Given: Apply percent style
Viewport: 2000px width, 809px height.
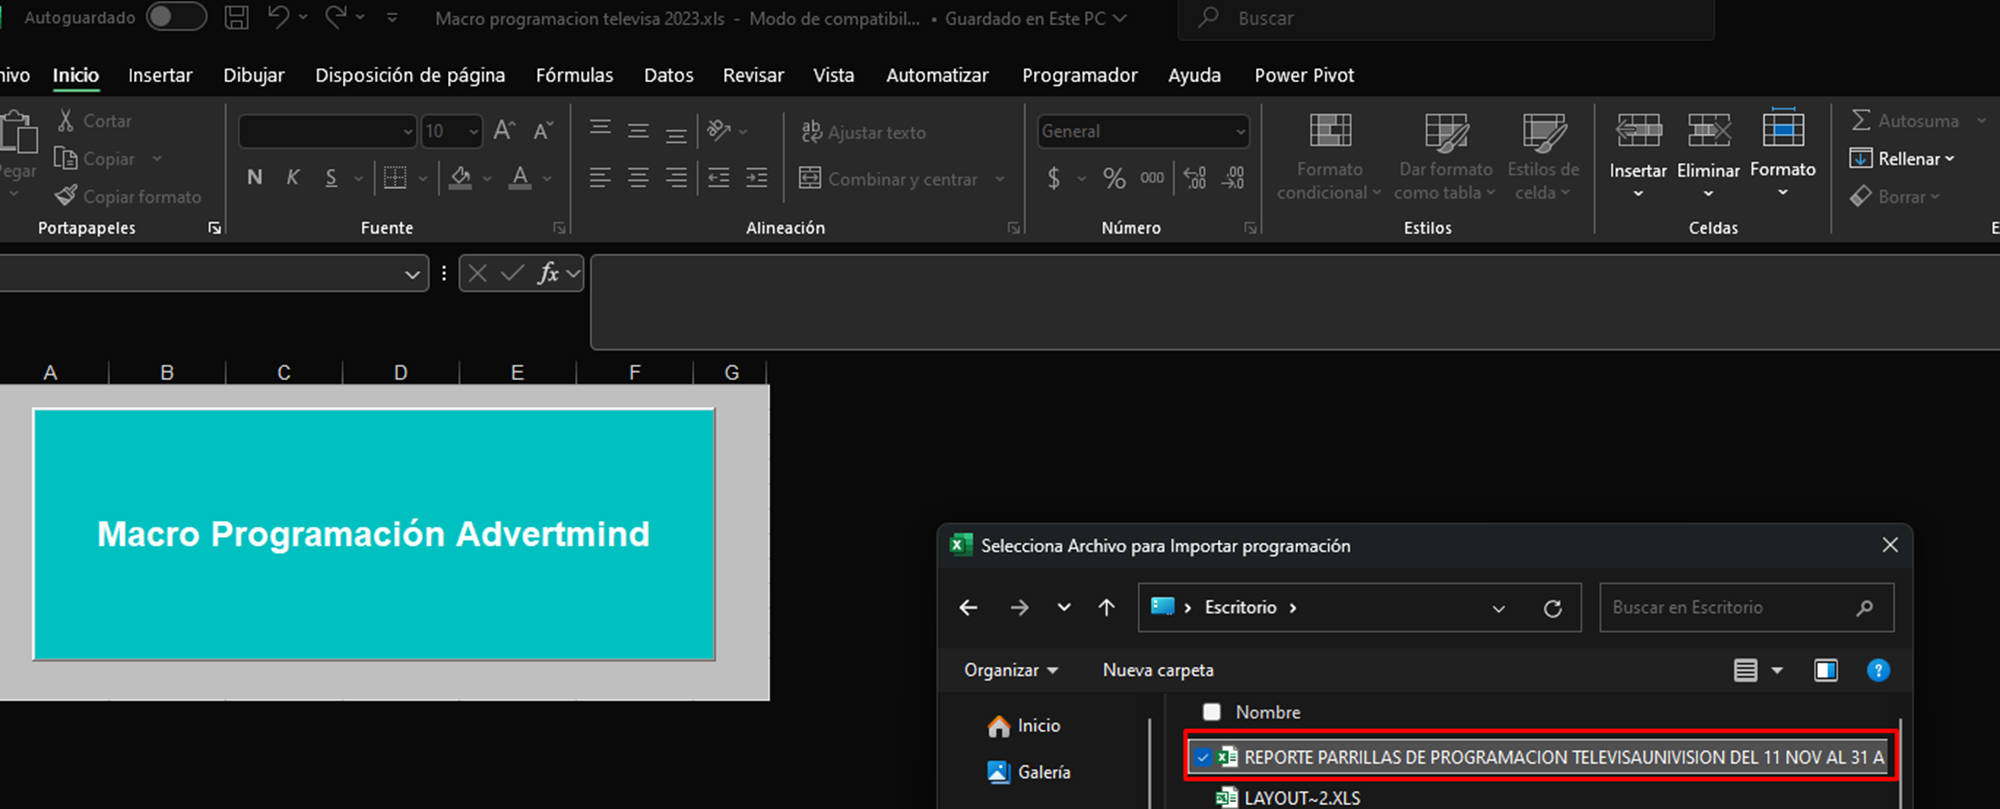Looking at the screenshot, I should coord(1114,179).
